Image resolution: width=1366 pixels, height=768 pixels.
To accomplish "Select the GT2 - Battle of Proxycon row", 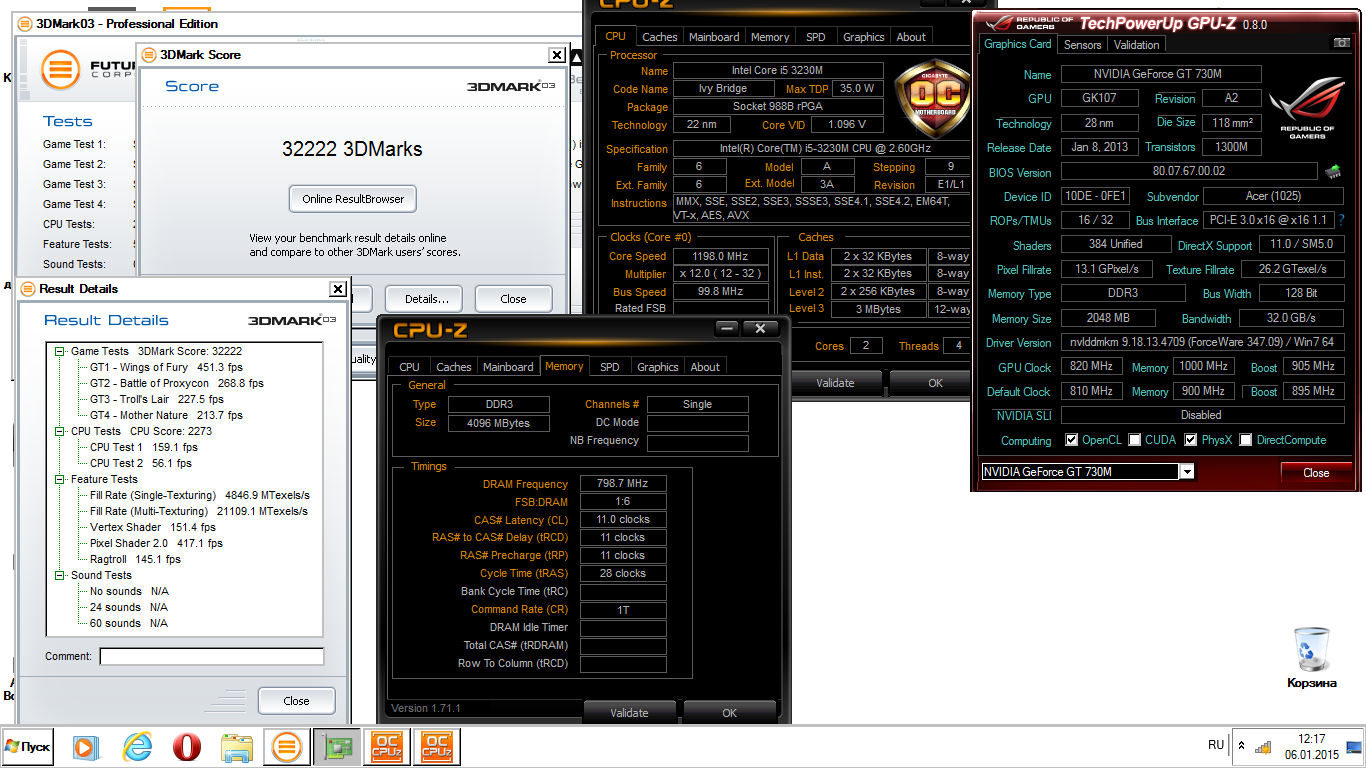I will (176, 383).
